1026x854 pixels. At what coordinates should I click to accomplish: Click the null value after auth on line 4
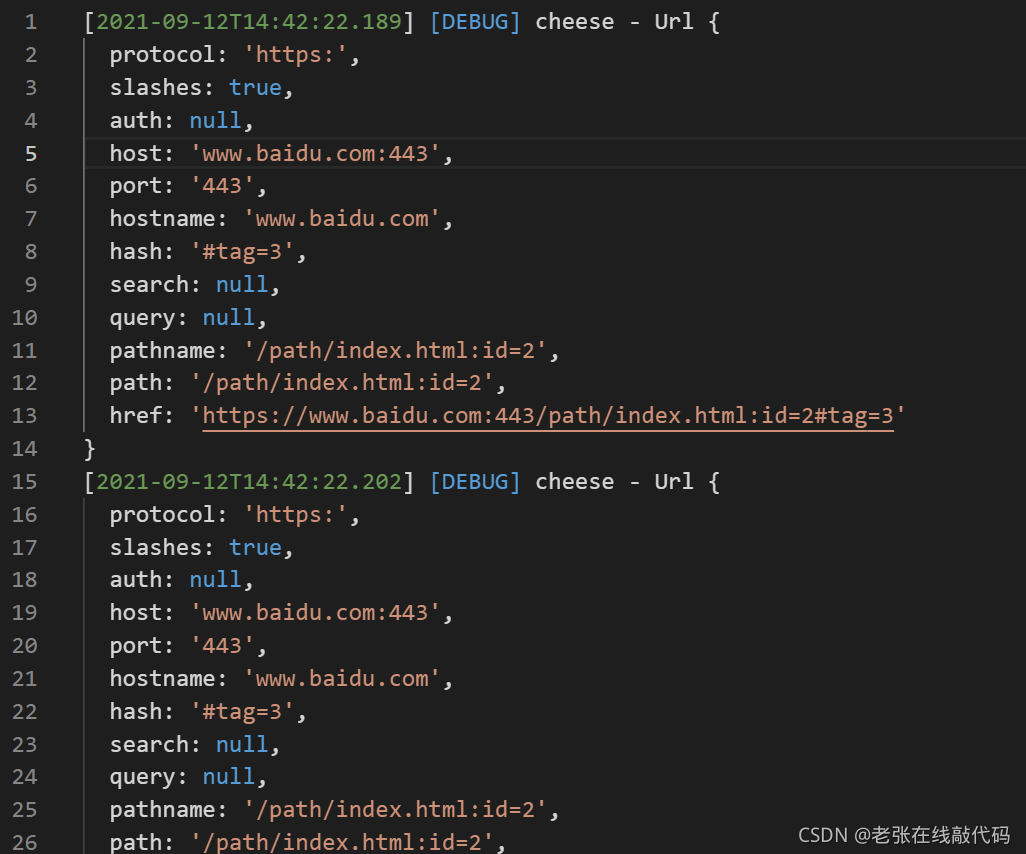[215, 120]
